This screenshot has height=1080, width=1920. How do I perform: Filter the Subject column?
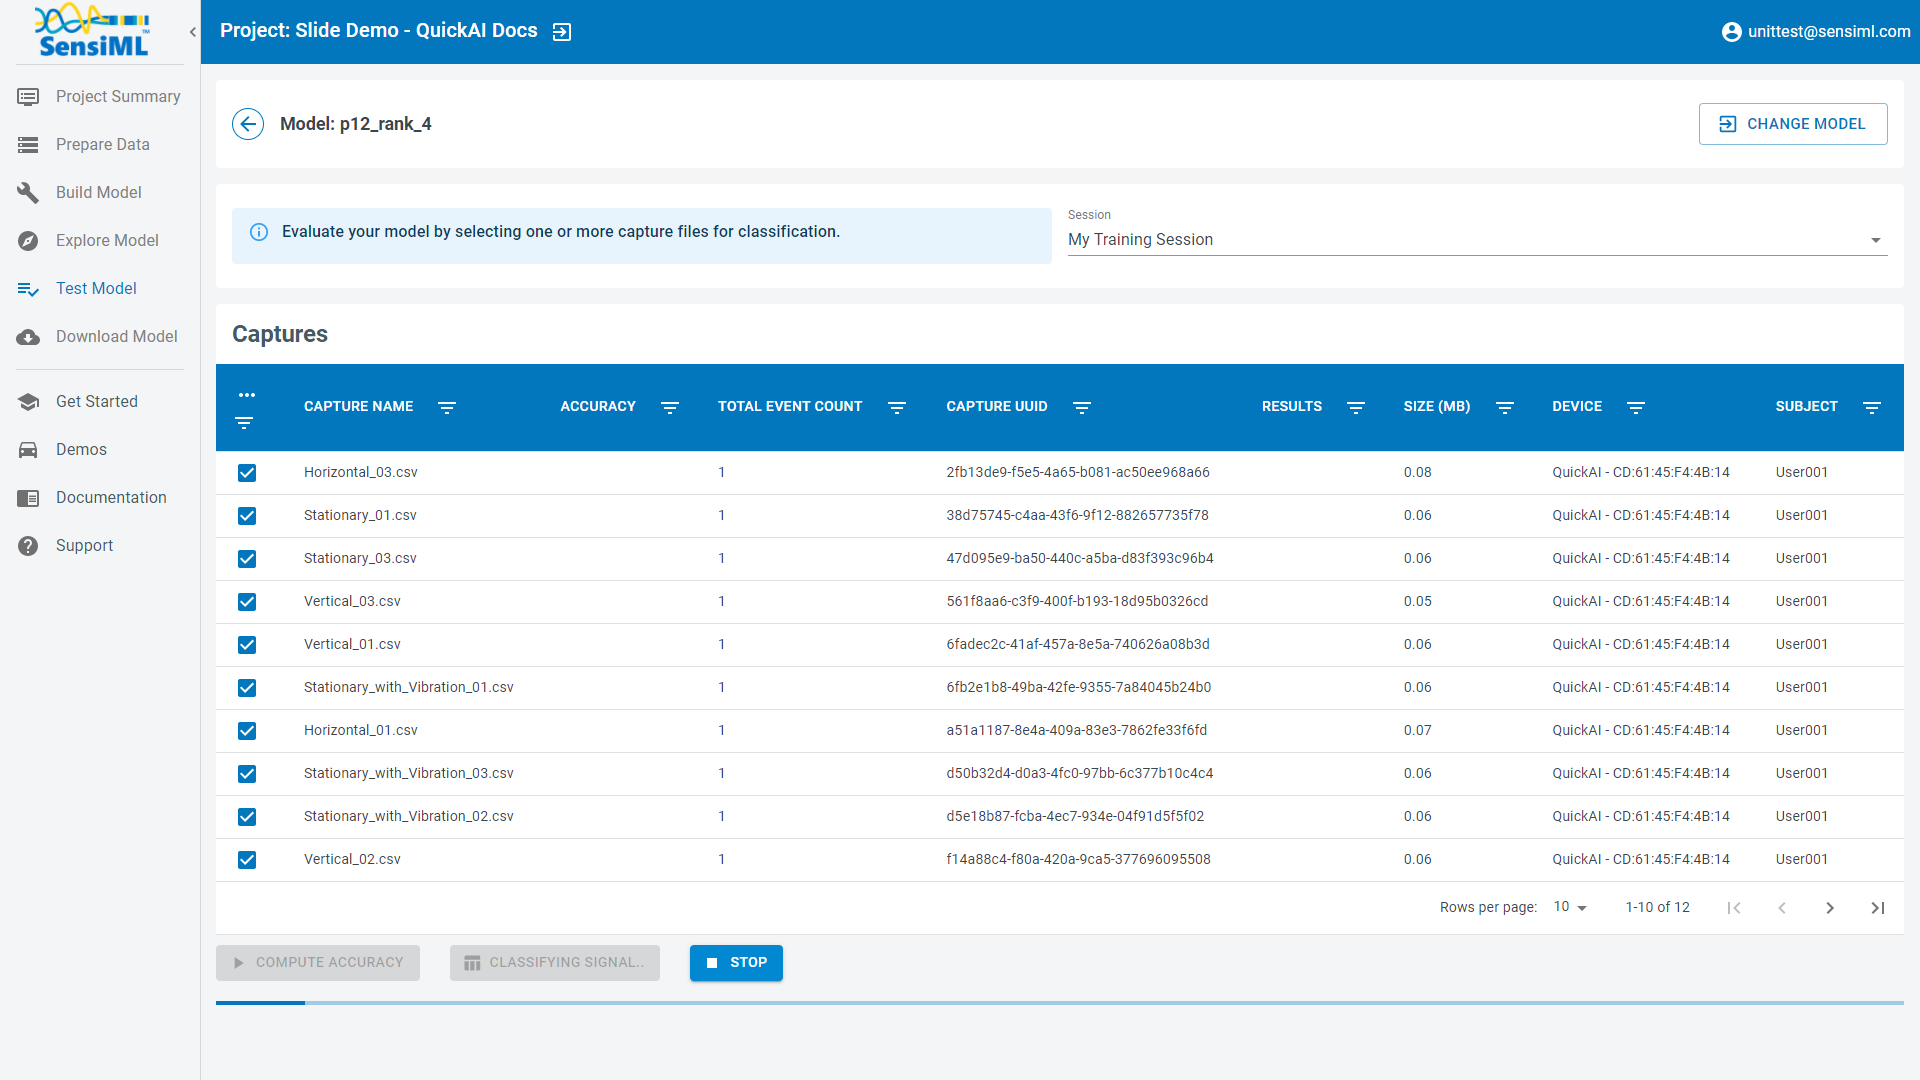tap(1872, 407)
